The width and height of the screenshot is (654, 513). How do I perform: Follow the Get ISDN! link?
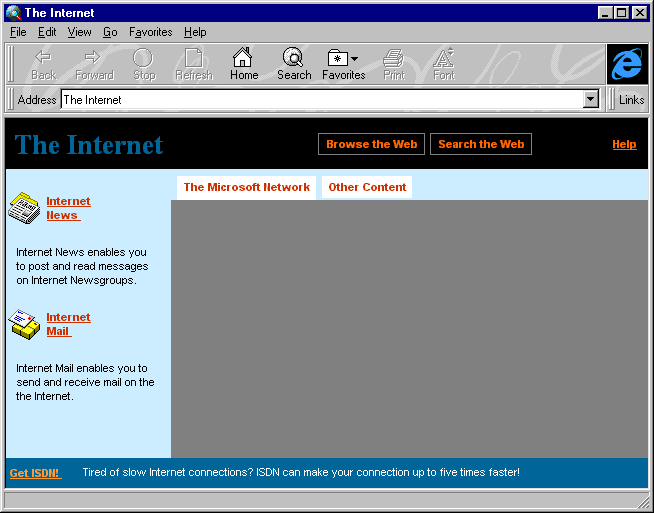pos(35,473)
